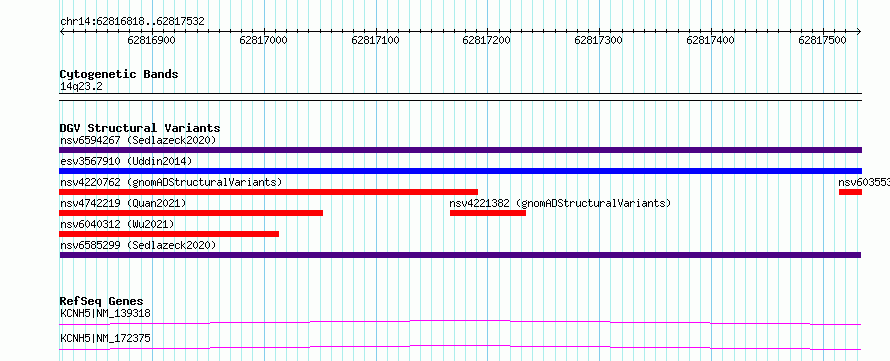Open gene KCNH5|NM_139318 label
Screen dimensions: 890x361
pyautogui.click(x=105, y=313)
